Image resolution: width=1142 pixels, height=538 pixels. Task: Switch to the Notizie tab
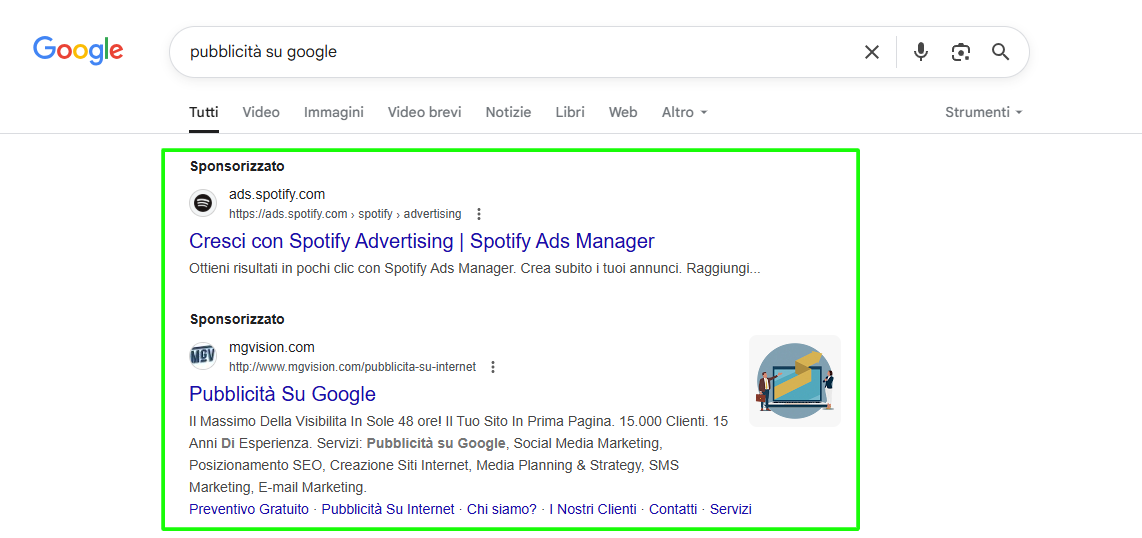508,112
